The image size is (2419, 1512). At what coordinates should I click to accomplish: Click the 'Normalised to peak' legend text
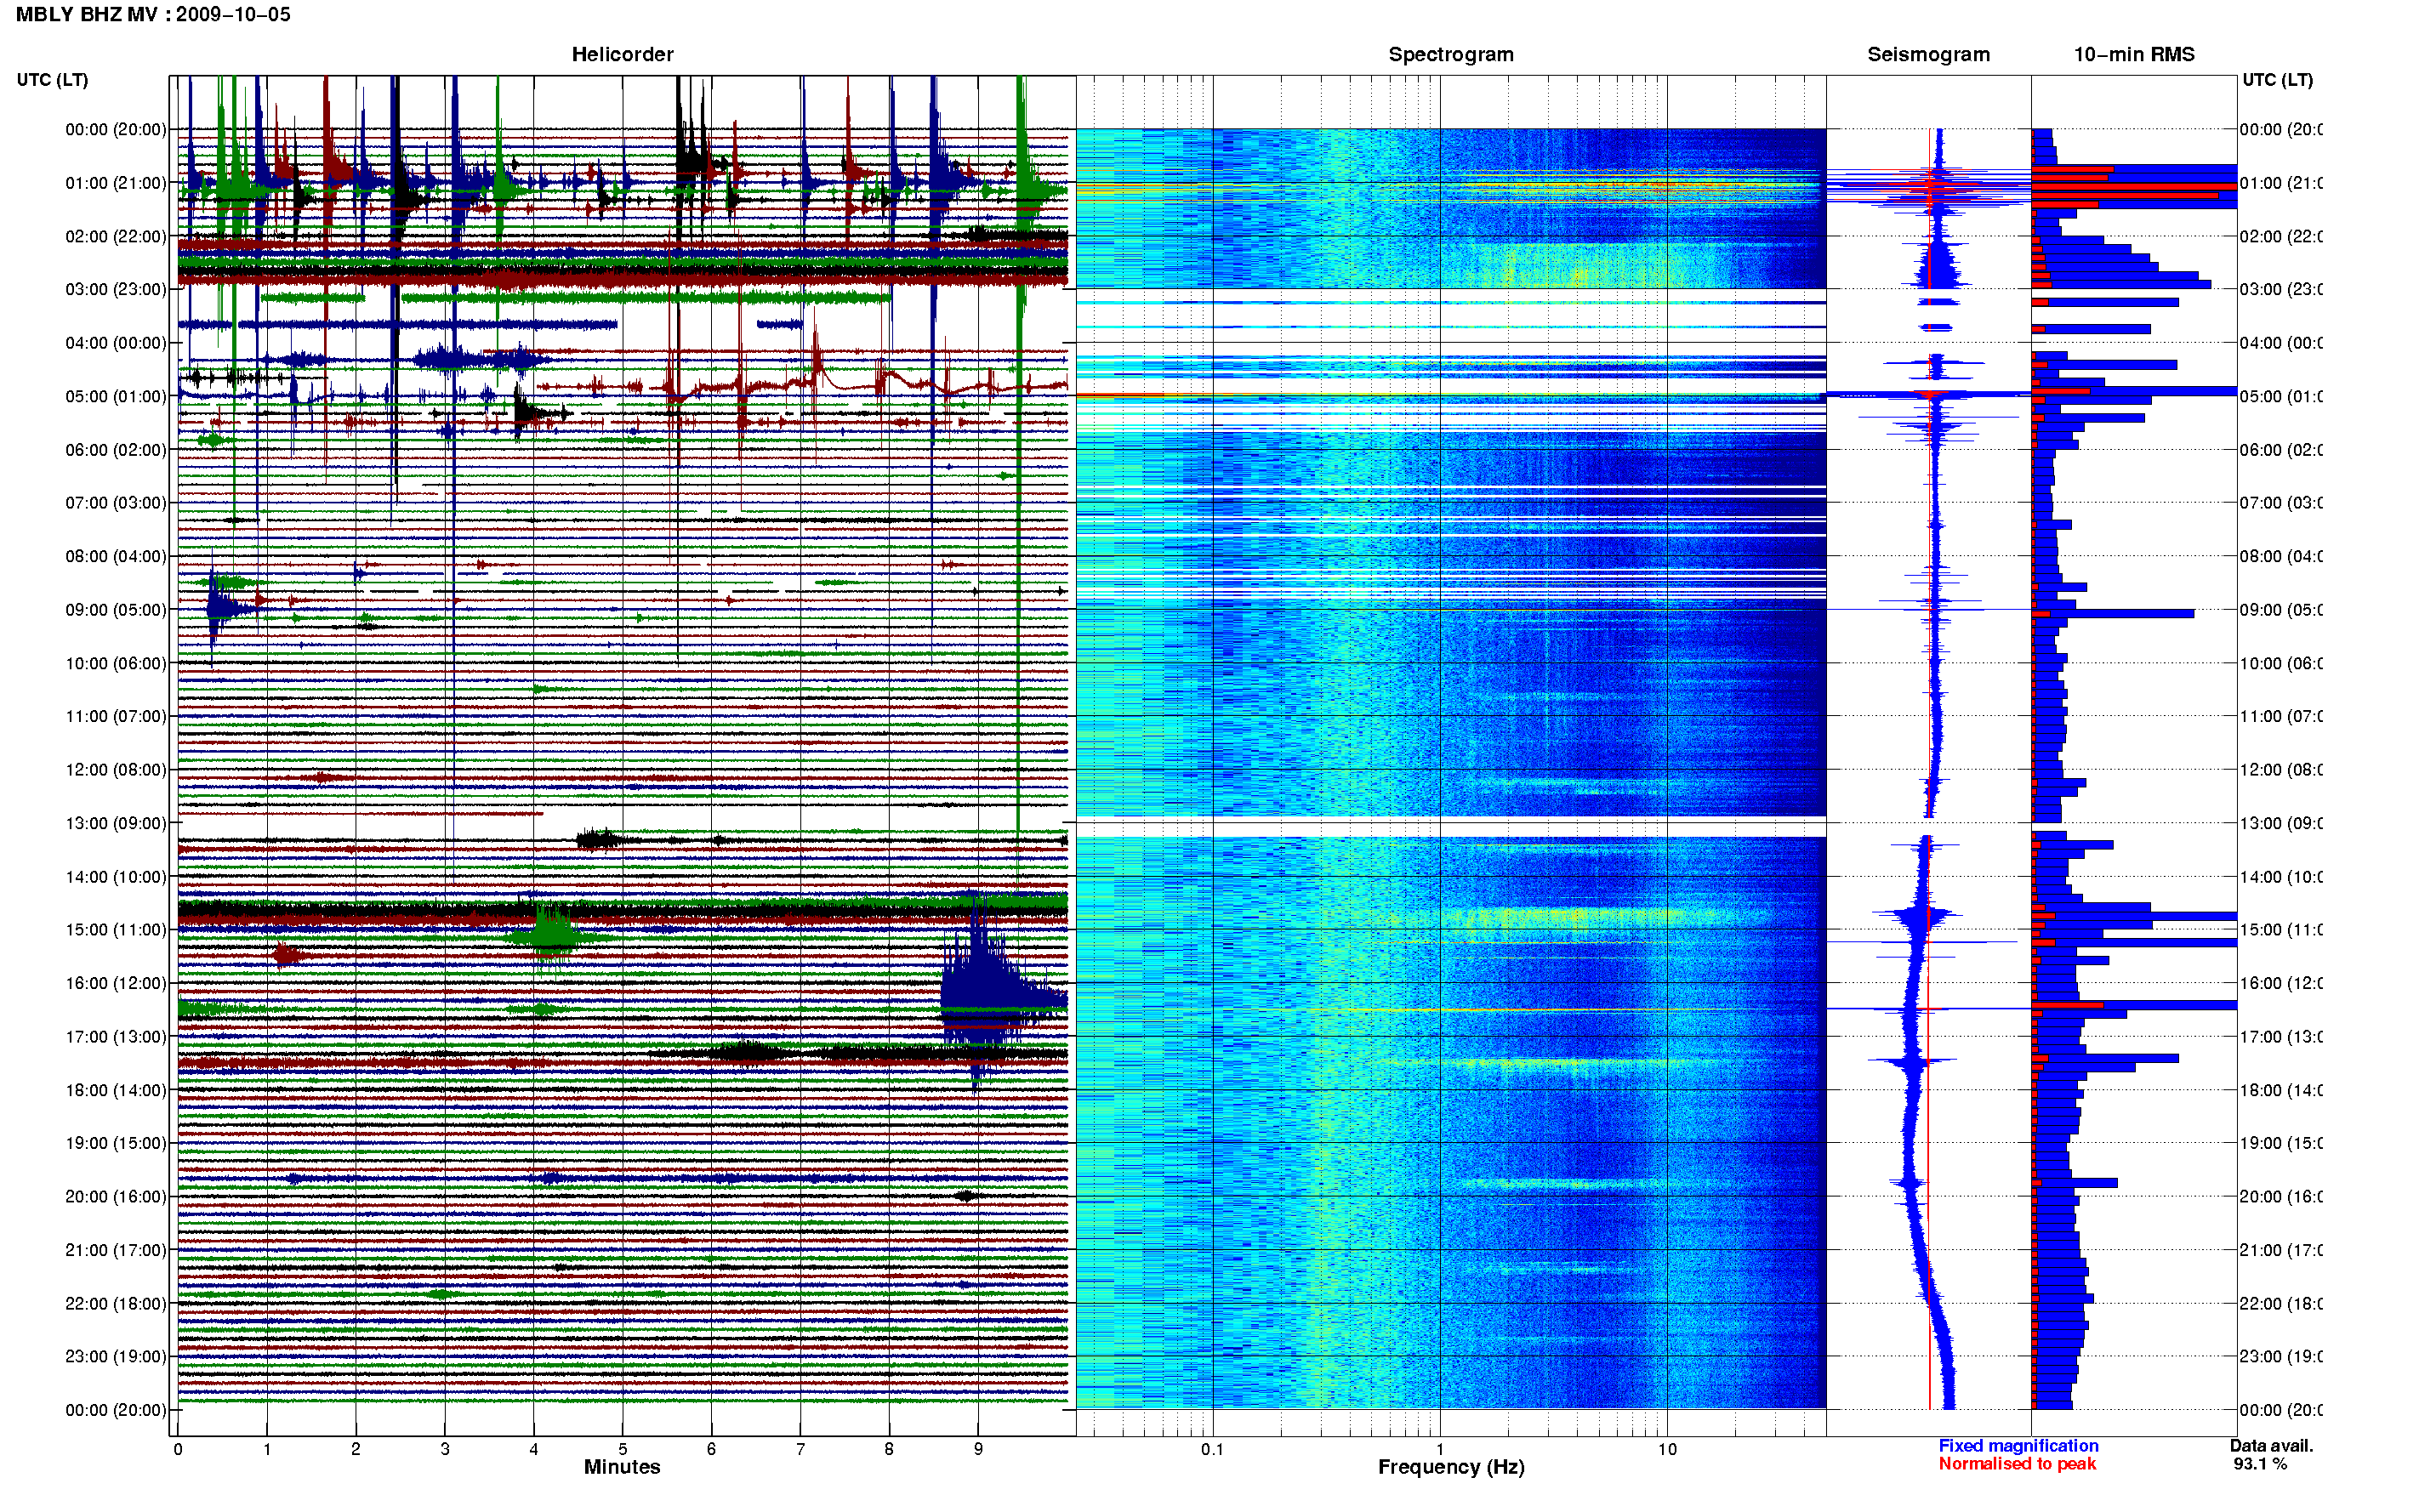(2017, 1464)
